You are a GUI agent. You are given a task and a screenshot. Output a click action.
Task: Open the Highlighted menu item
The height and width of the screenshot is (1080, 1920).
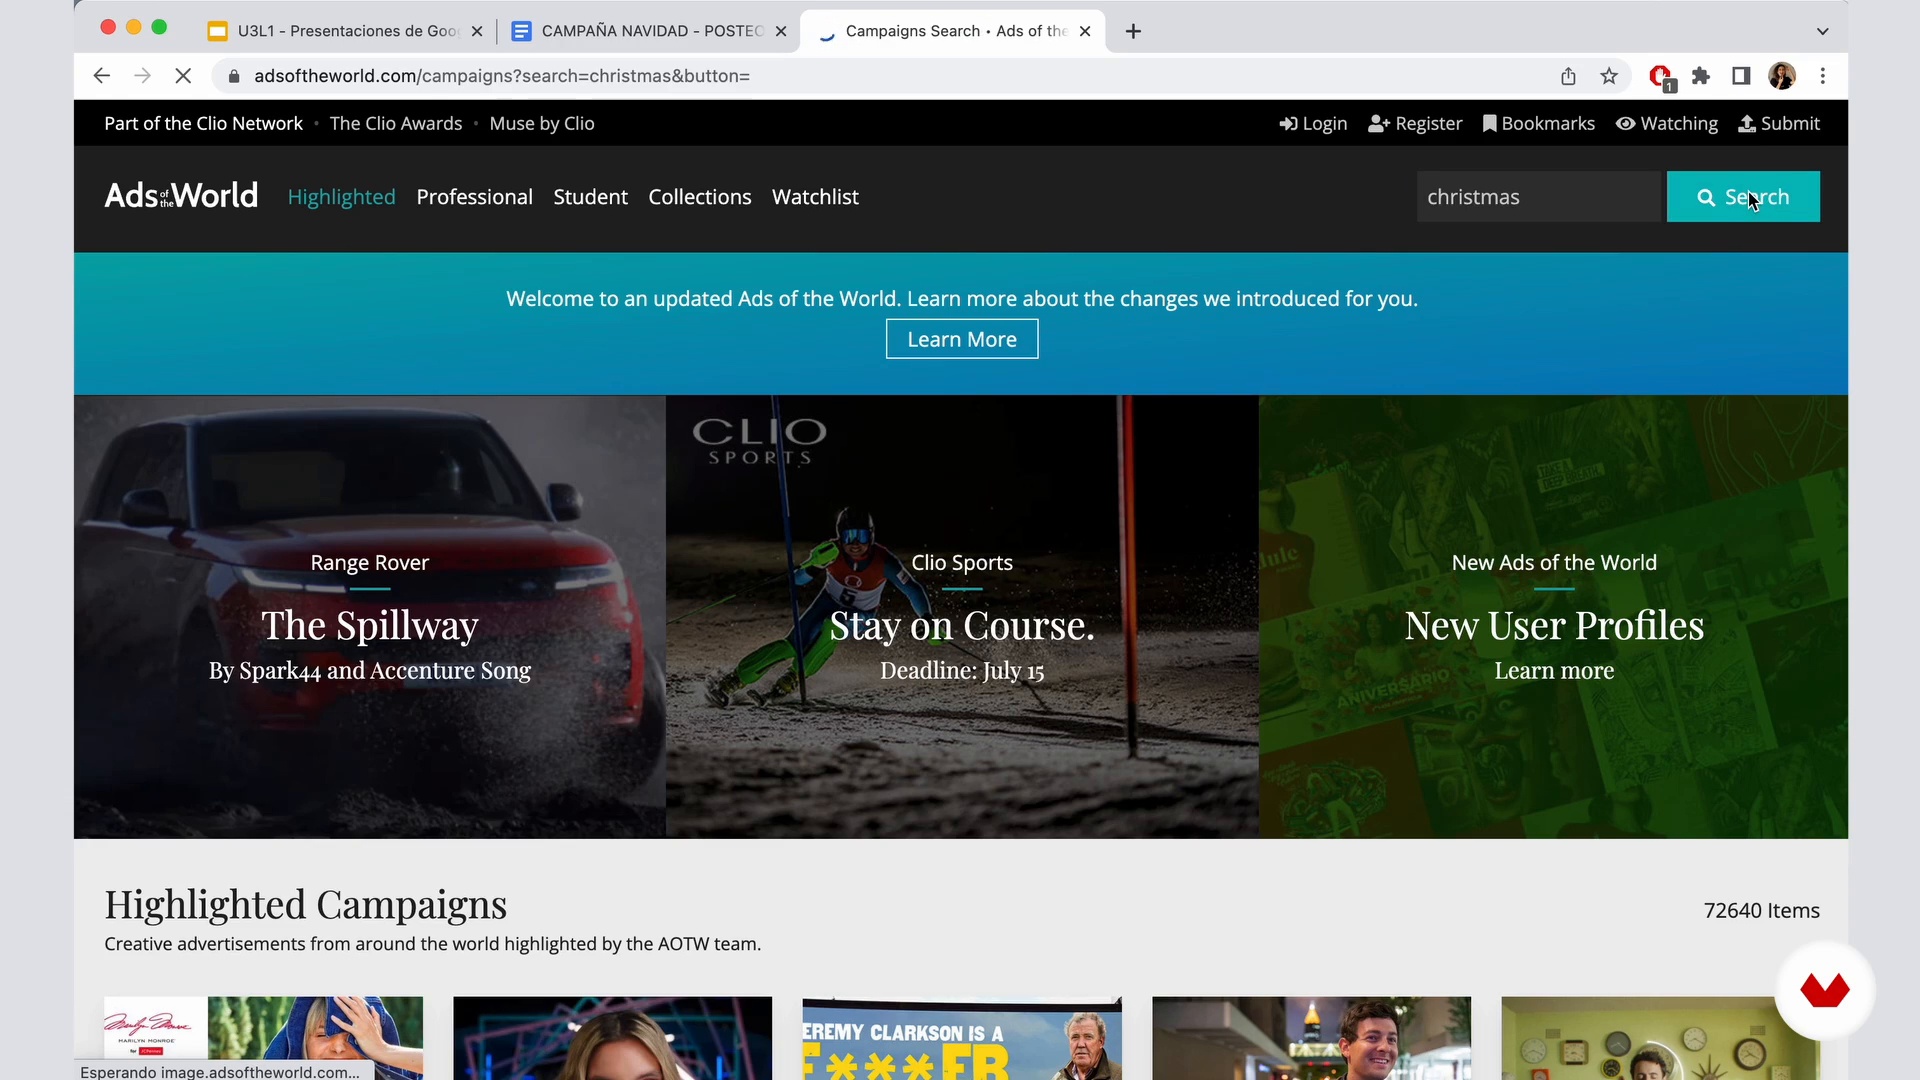[341, 197]
